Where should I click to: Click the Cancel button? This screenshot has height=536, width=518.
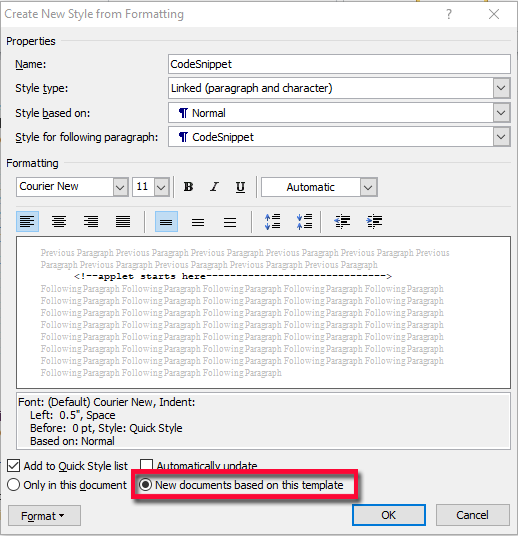point(473,515)
